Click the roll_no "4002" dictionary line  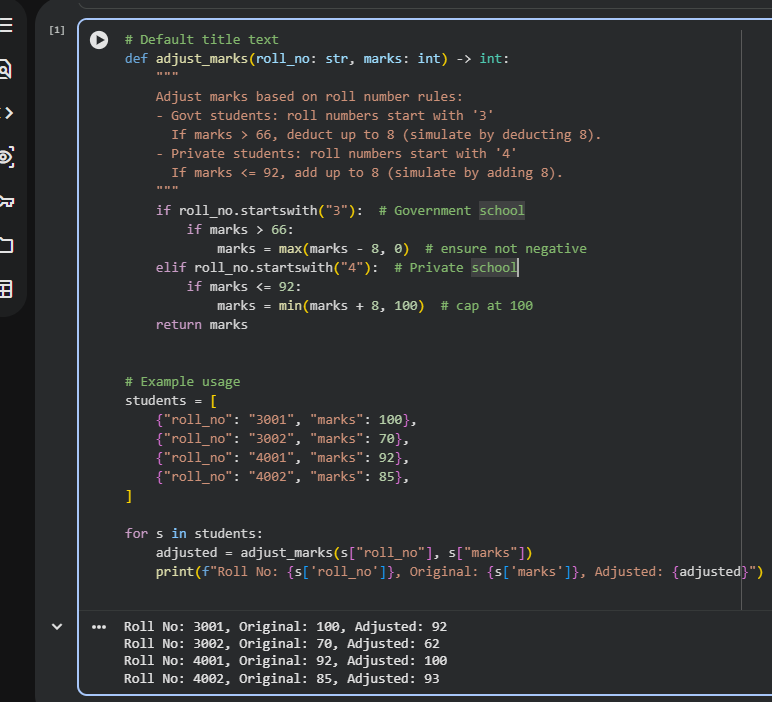pos(282,477)
